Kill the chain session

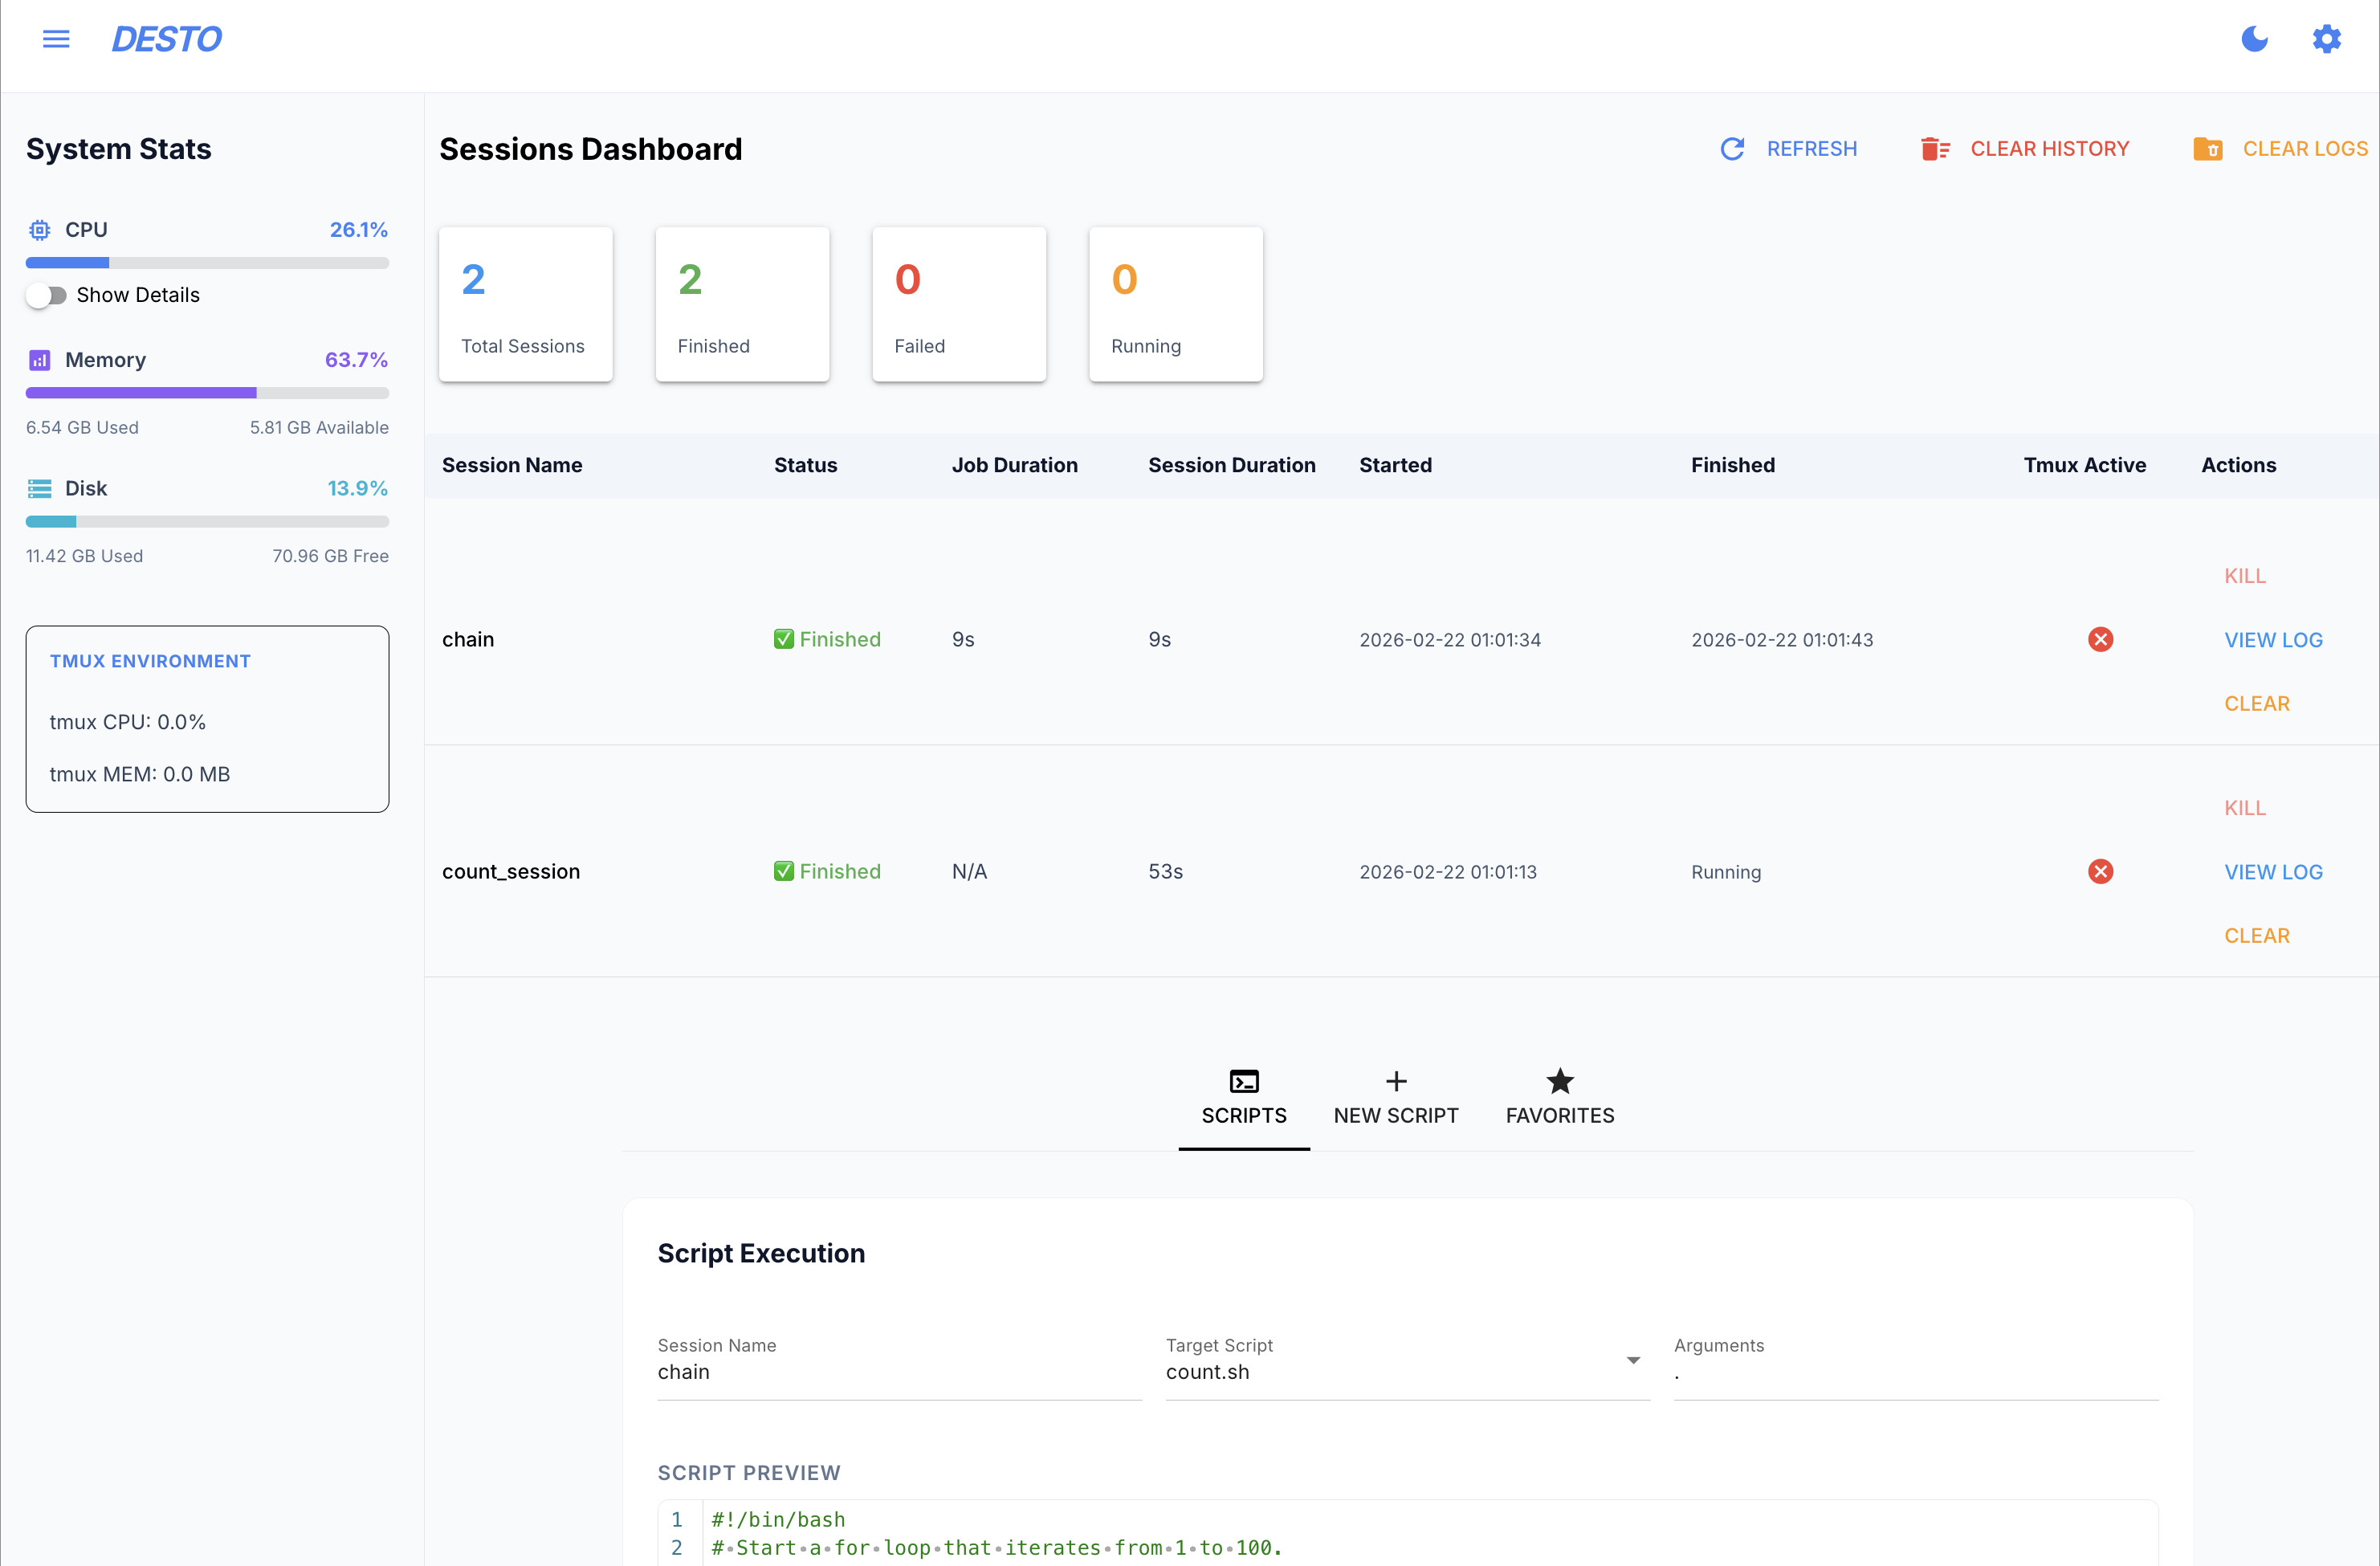tap(2244, 576)
